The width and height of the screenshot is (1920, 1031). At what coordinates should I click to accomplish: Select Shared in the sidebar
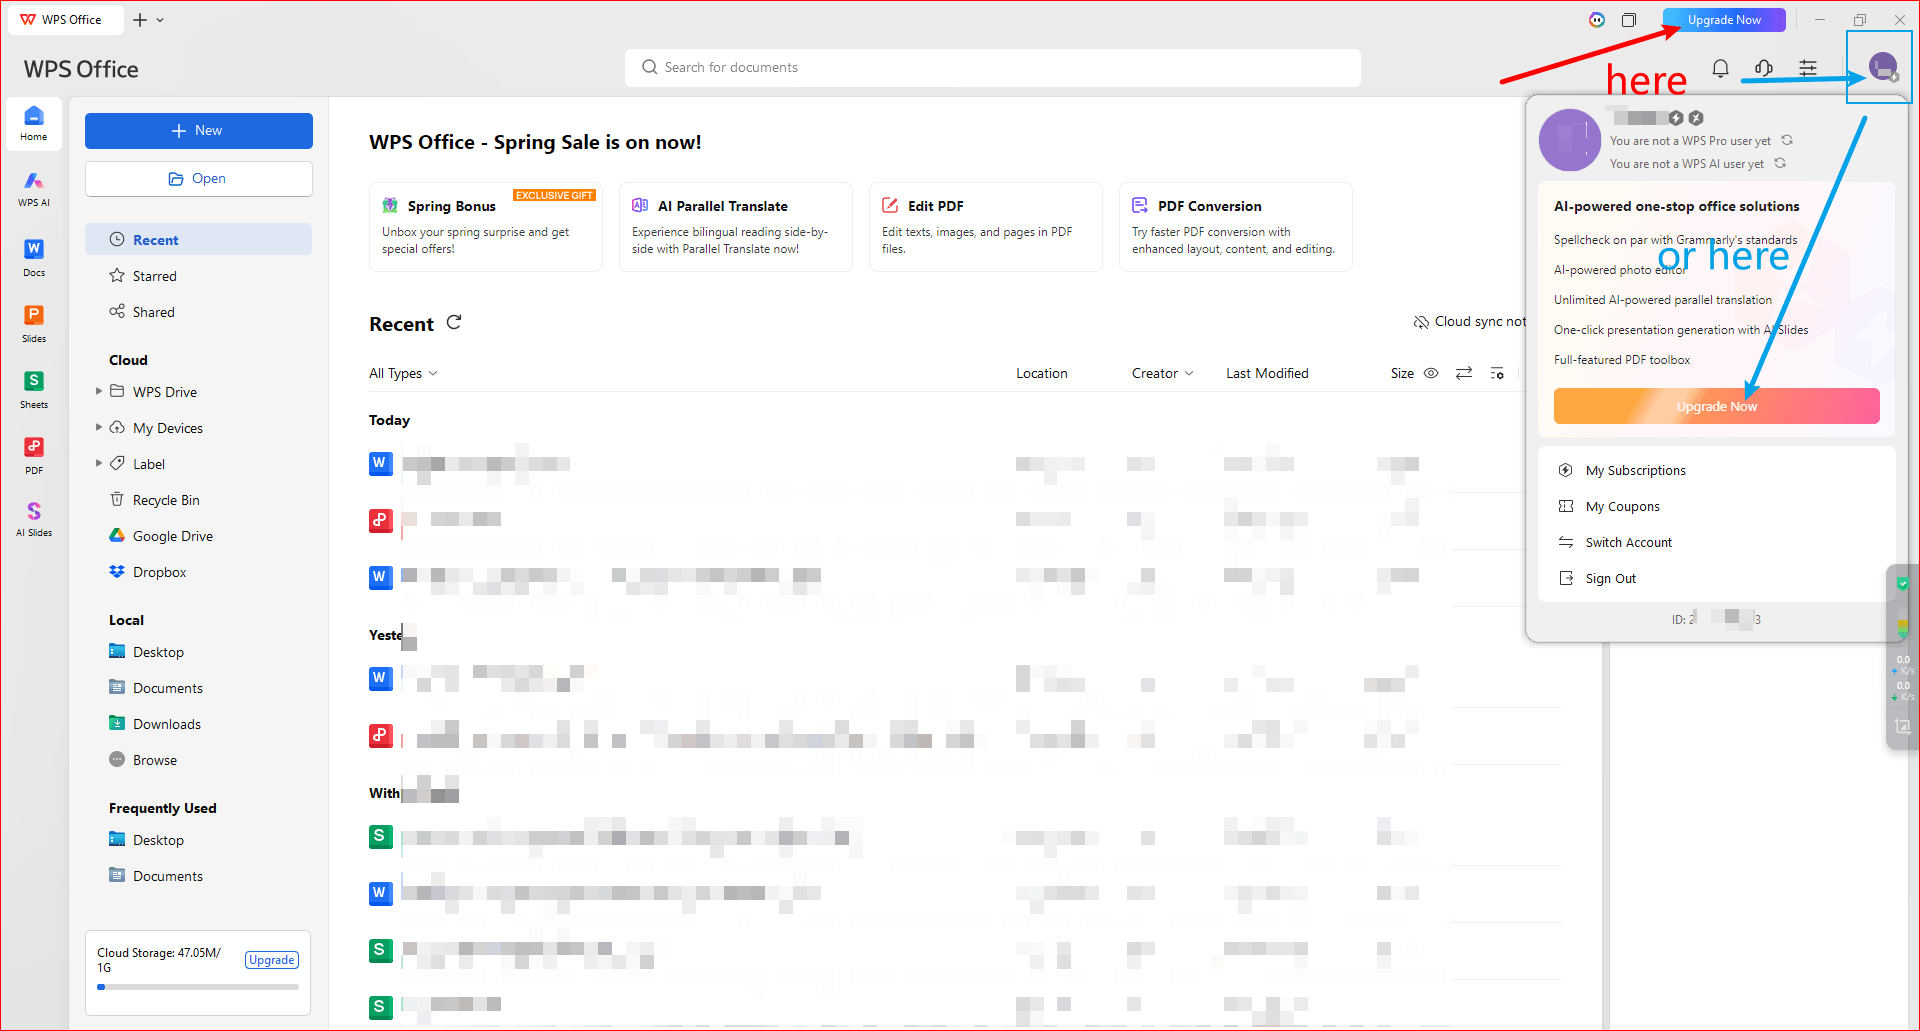point(198,312)
